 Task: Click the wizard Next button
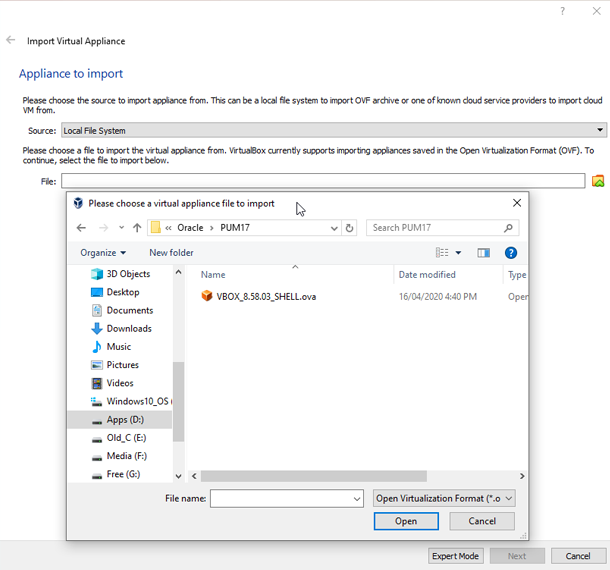(x=517, y=556)
